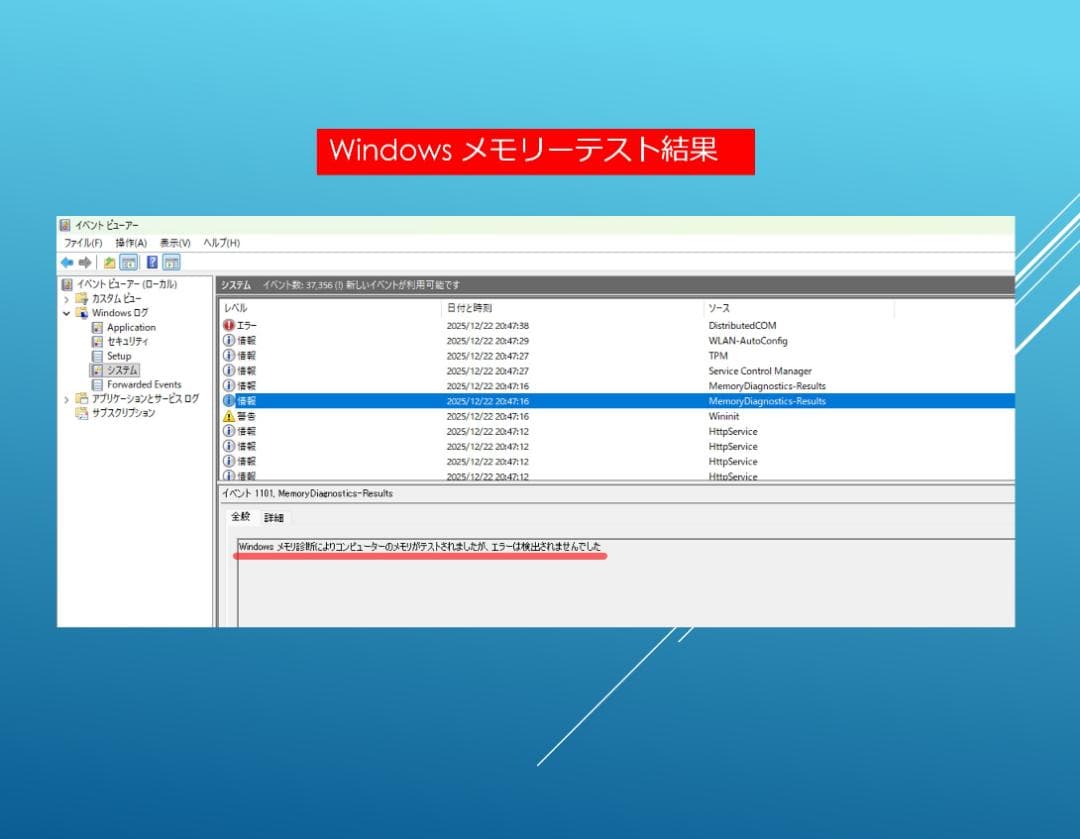Click the forward navigation arrow in the toolbar
The image size is (1080, 839).
click(84, 262)
